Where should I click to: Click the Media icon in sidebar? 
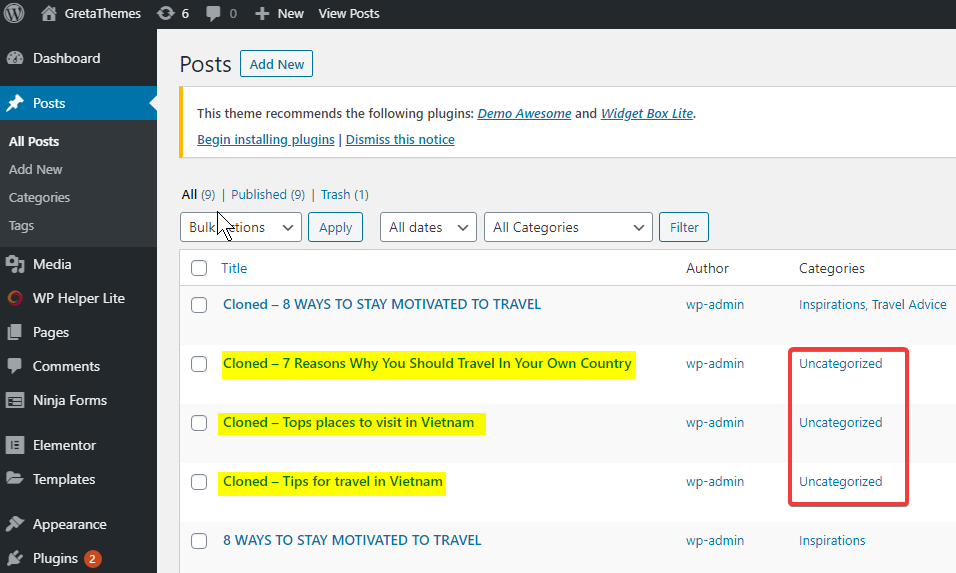coord(15,265)
